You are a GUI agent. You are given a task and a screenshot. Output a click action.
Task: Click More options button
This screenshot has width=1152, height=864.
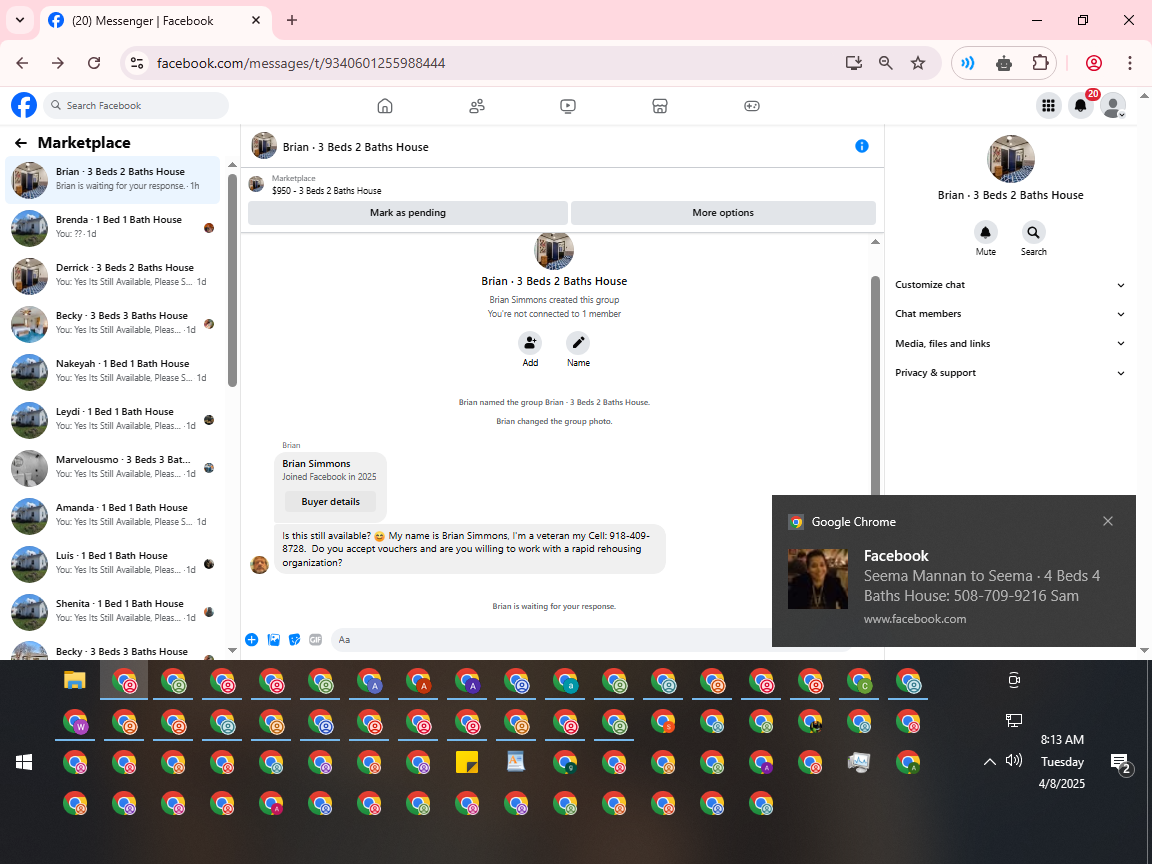tap(723, 212)
